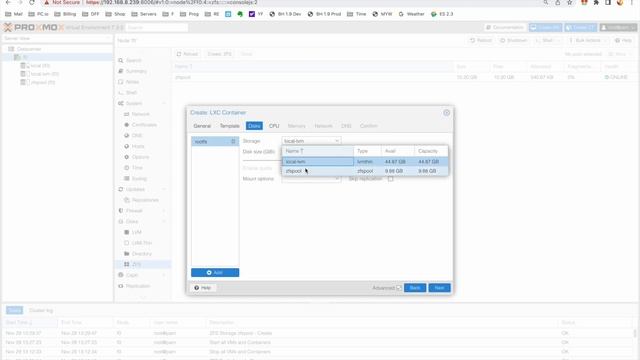Toggle the Skip replication checkbox
Viewport: 640px width, 360px height.
click(x=391, y=179)
